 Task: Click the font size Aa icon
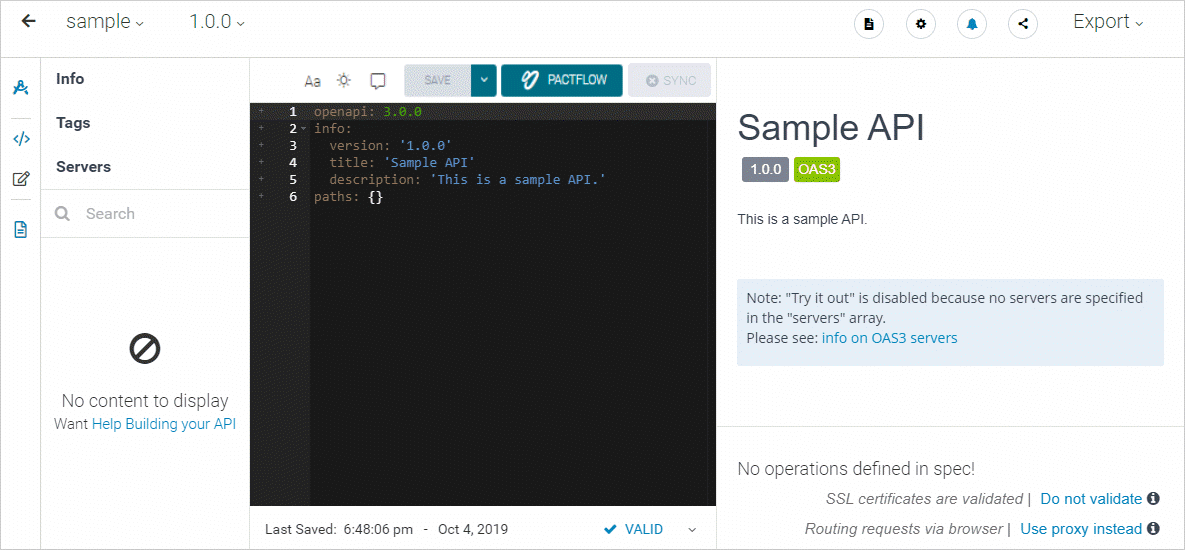pyautogui.click(x=313, y=81)
